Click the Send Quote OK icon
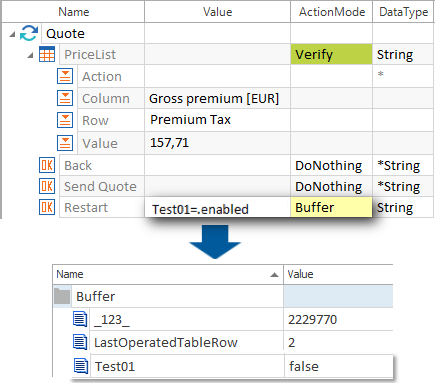Image resolution: width=435 pixels, height=383 pixels. point(47,186)
